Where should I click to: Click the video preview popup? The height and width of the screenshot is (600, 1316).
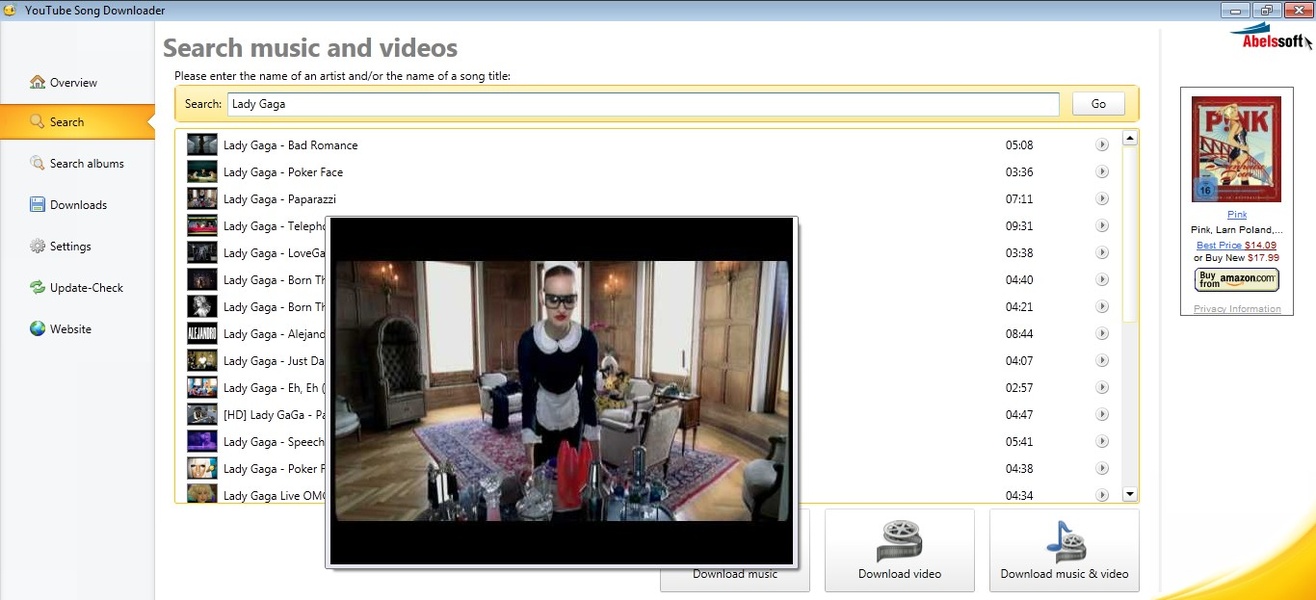pyautogui.click(x=561, y=392)
